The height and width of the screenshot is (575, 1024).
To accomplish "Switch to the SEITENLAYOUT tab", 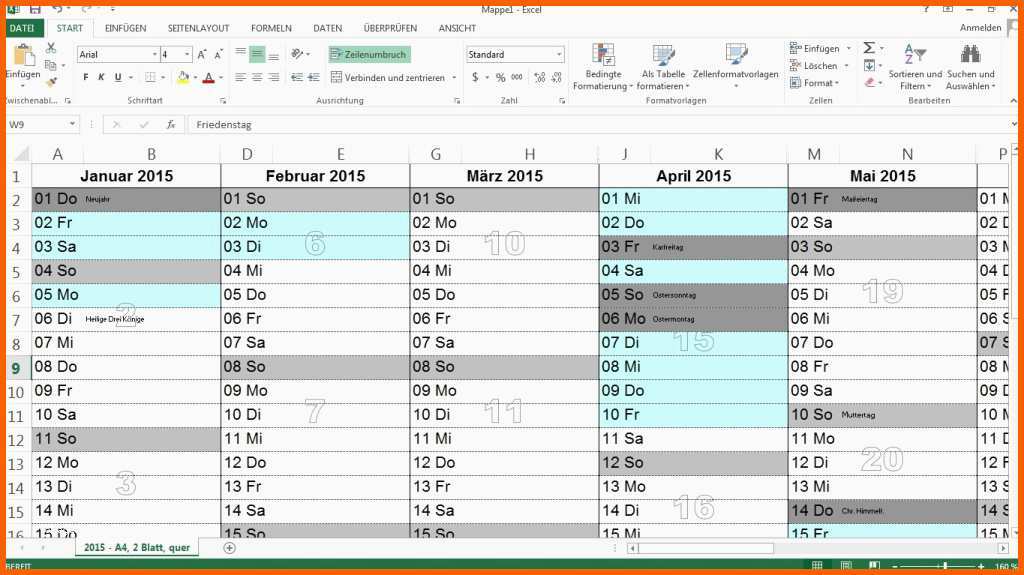I will 199,28.
